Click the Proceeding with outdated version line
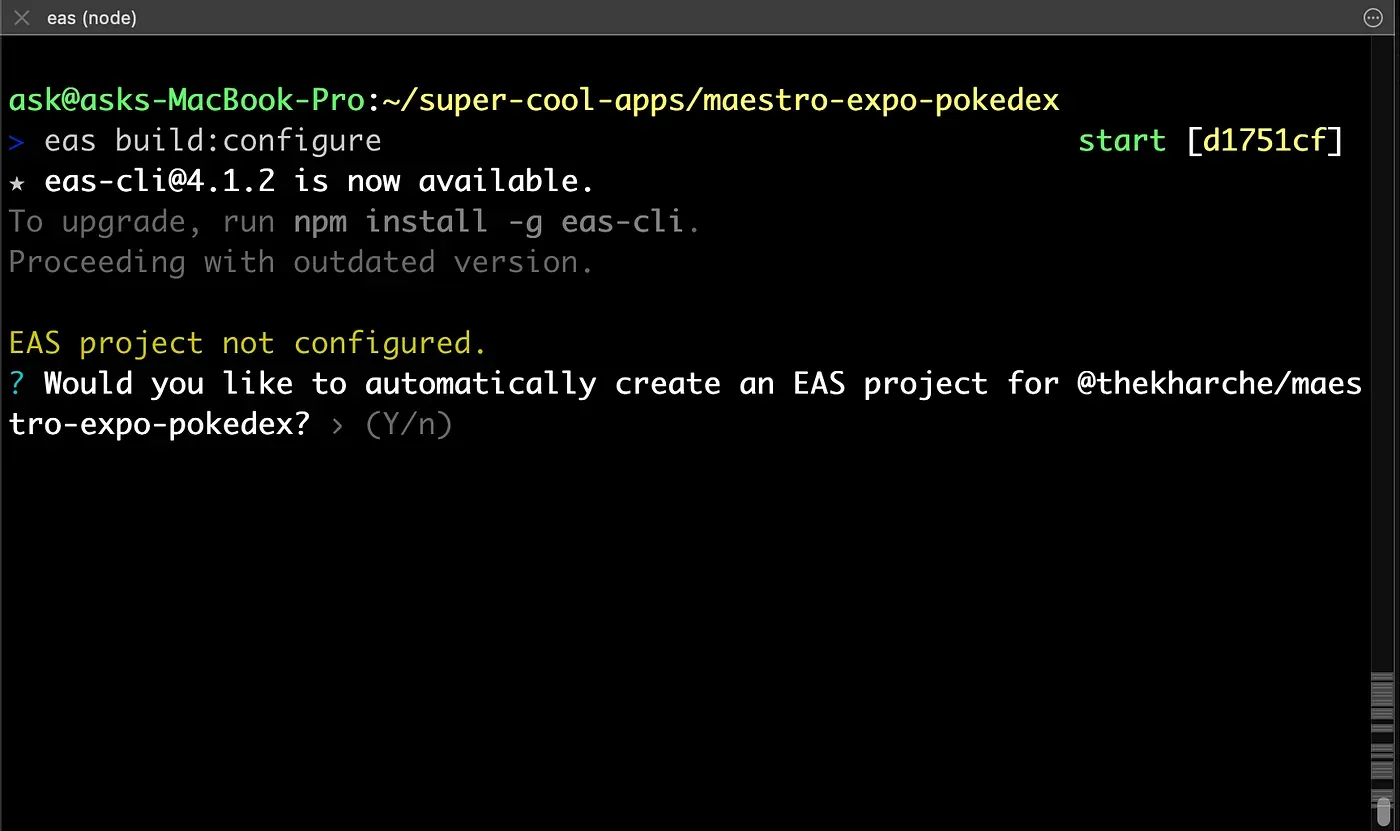Viewport: 1400px width, 831px height. tap(300, 263)
